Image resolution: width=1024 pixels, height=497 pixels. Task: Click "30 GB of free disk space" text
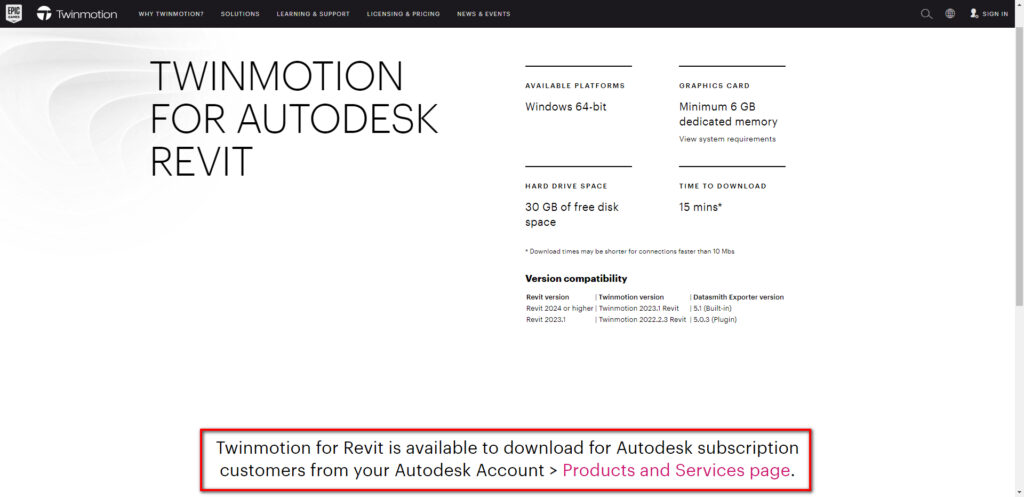tap(571, 215)
